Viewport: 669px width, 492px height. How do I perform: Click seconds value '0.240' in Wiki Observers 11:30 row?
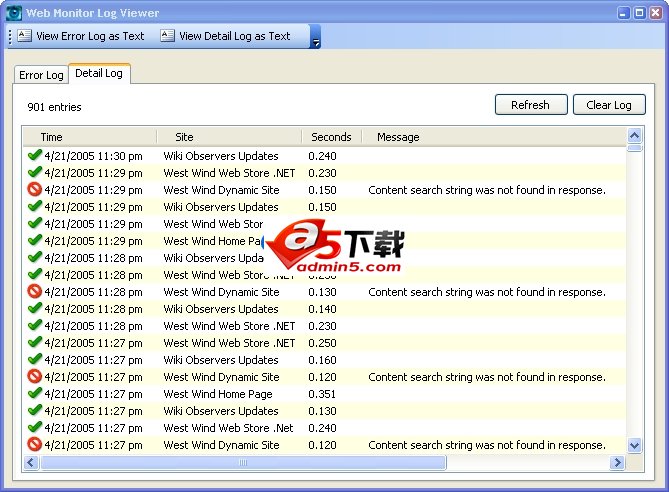[x=322, y=156]
